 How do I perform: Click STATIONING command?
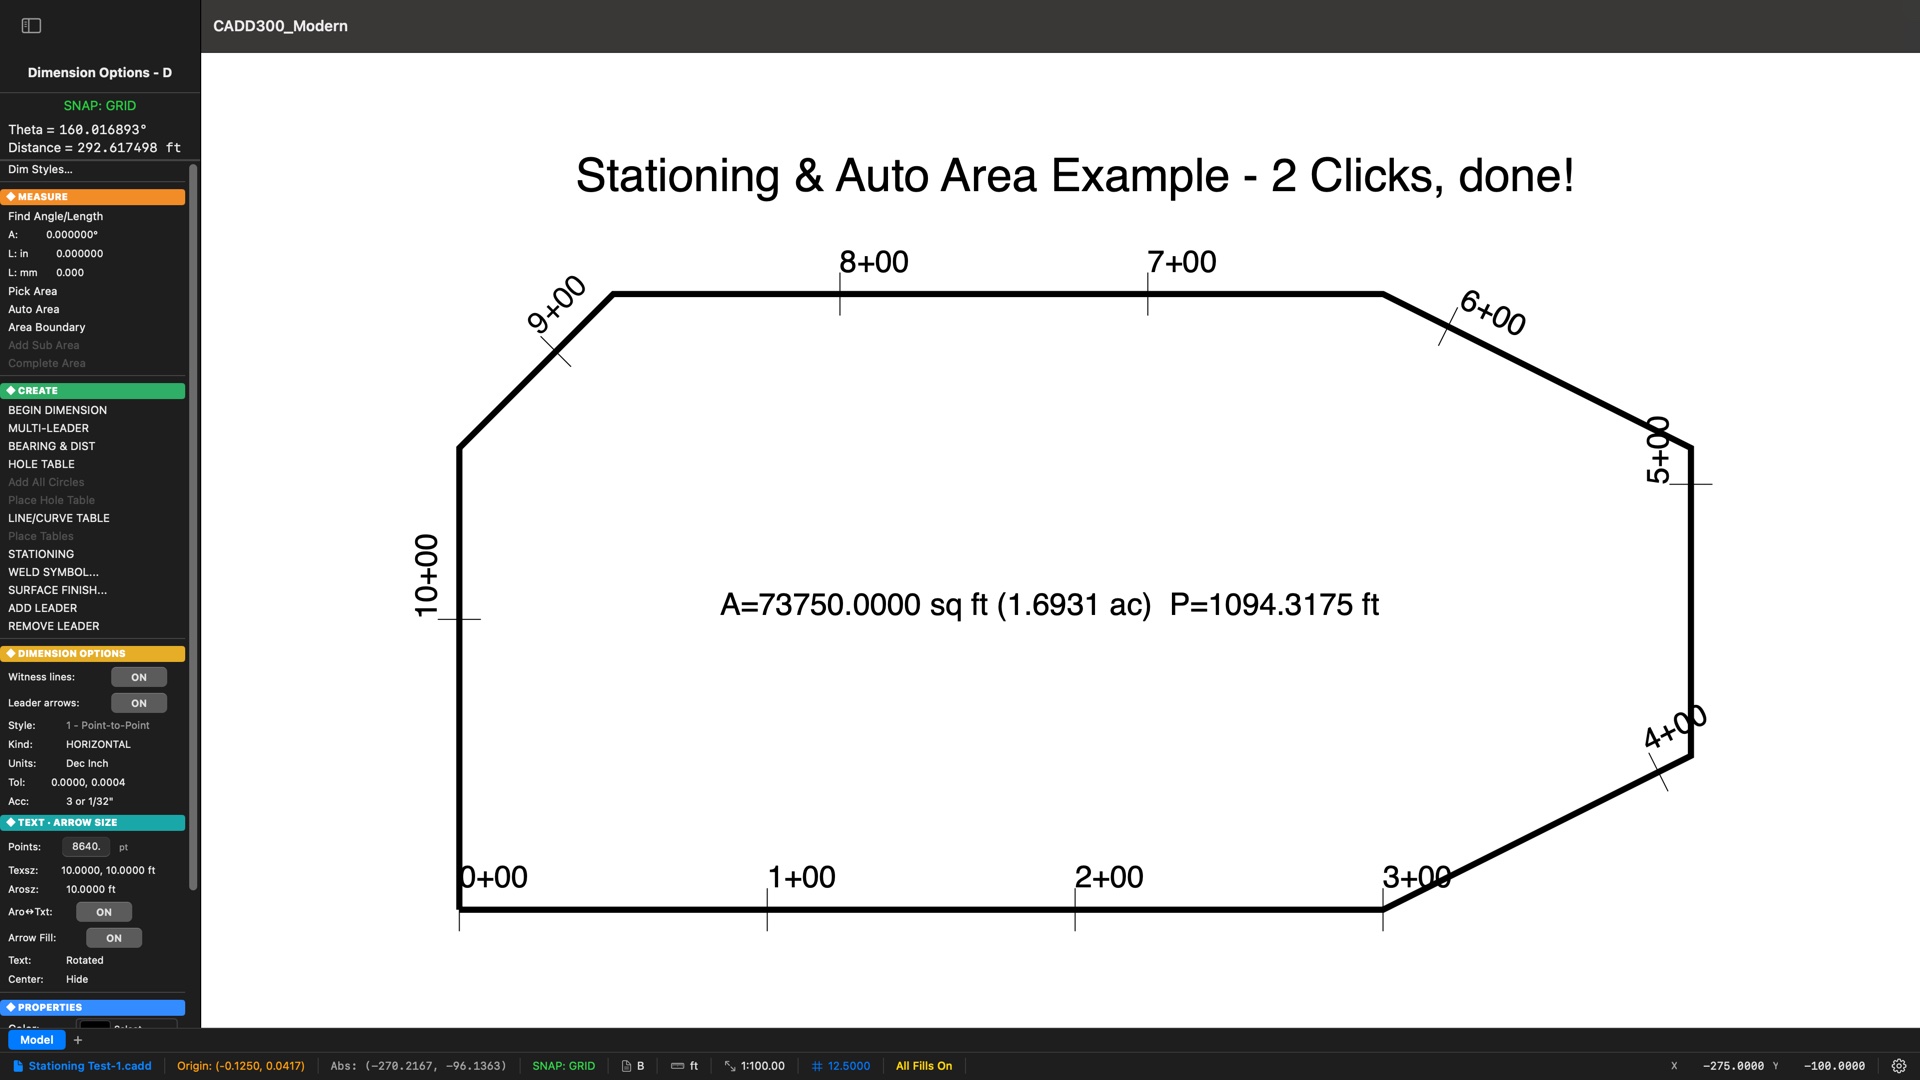41,555
